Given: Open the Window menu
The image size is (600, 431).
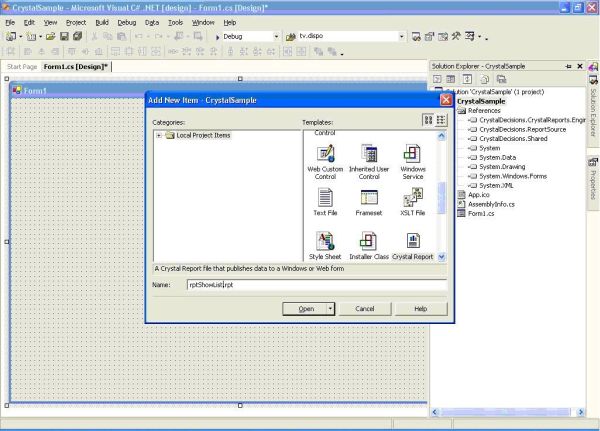Looking at the screenshot, I should (203, 23).
